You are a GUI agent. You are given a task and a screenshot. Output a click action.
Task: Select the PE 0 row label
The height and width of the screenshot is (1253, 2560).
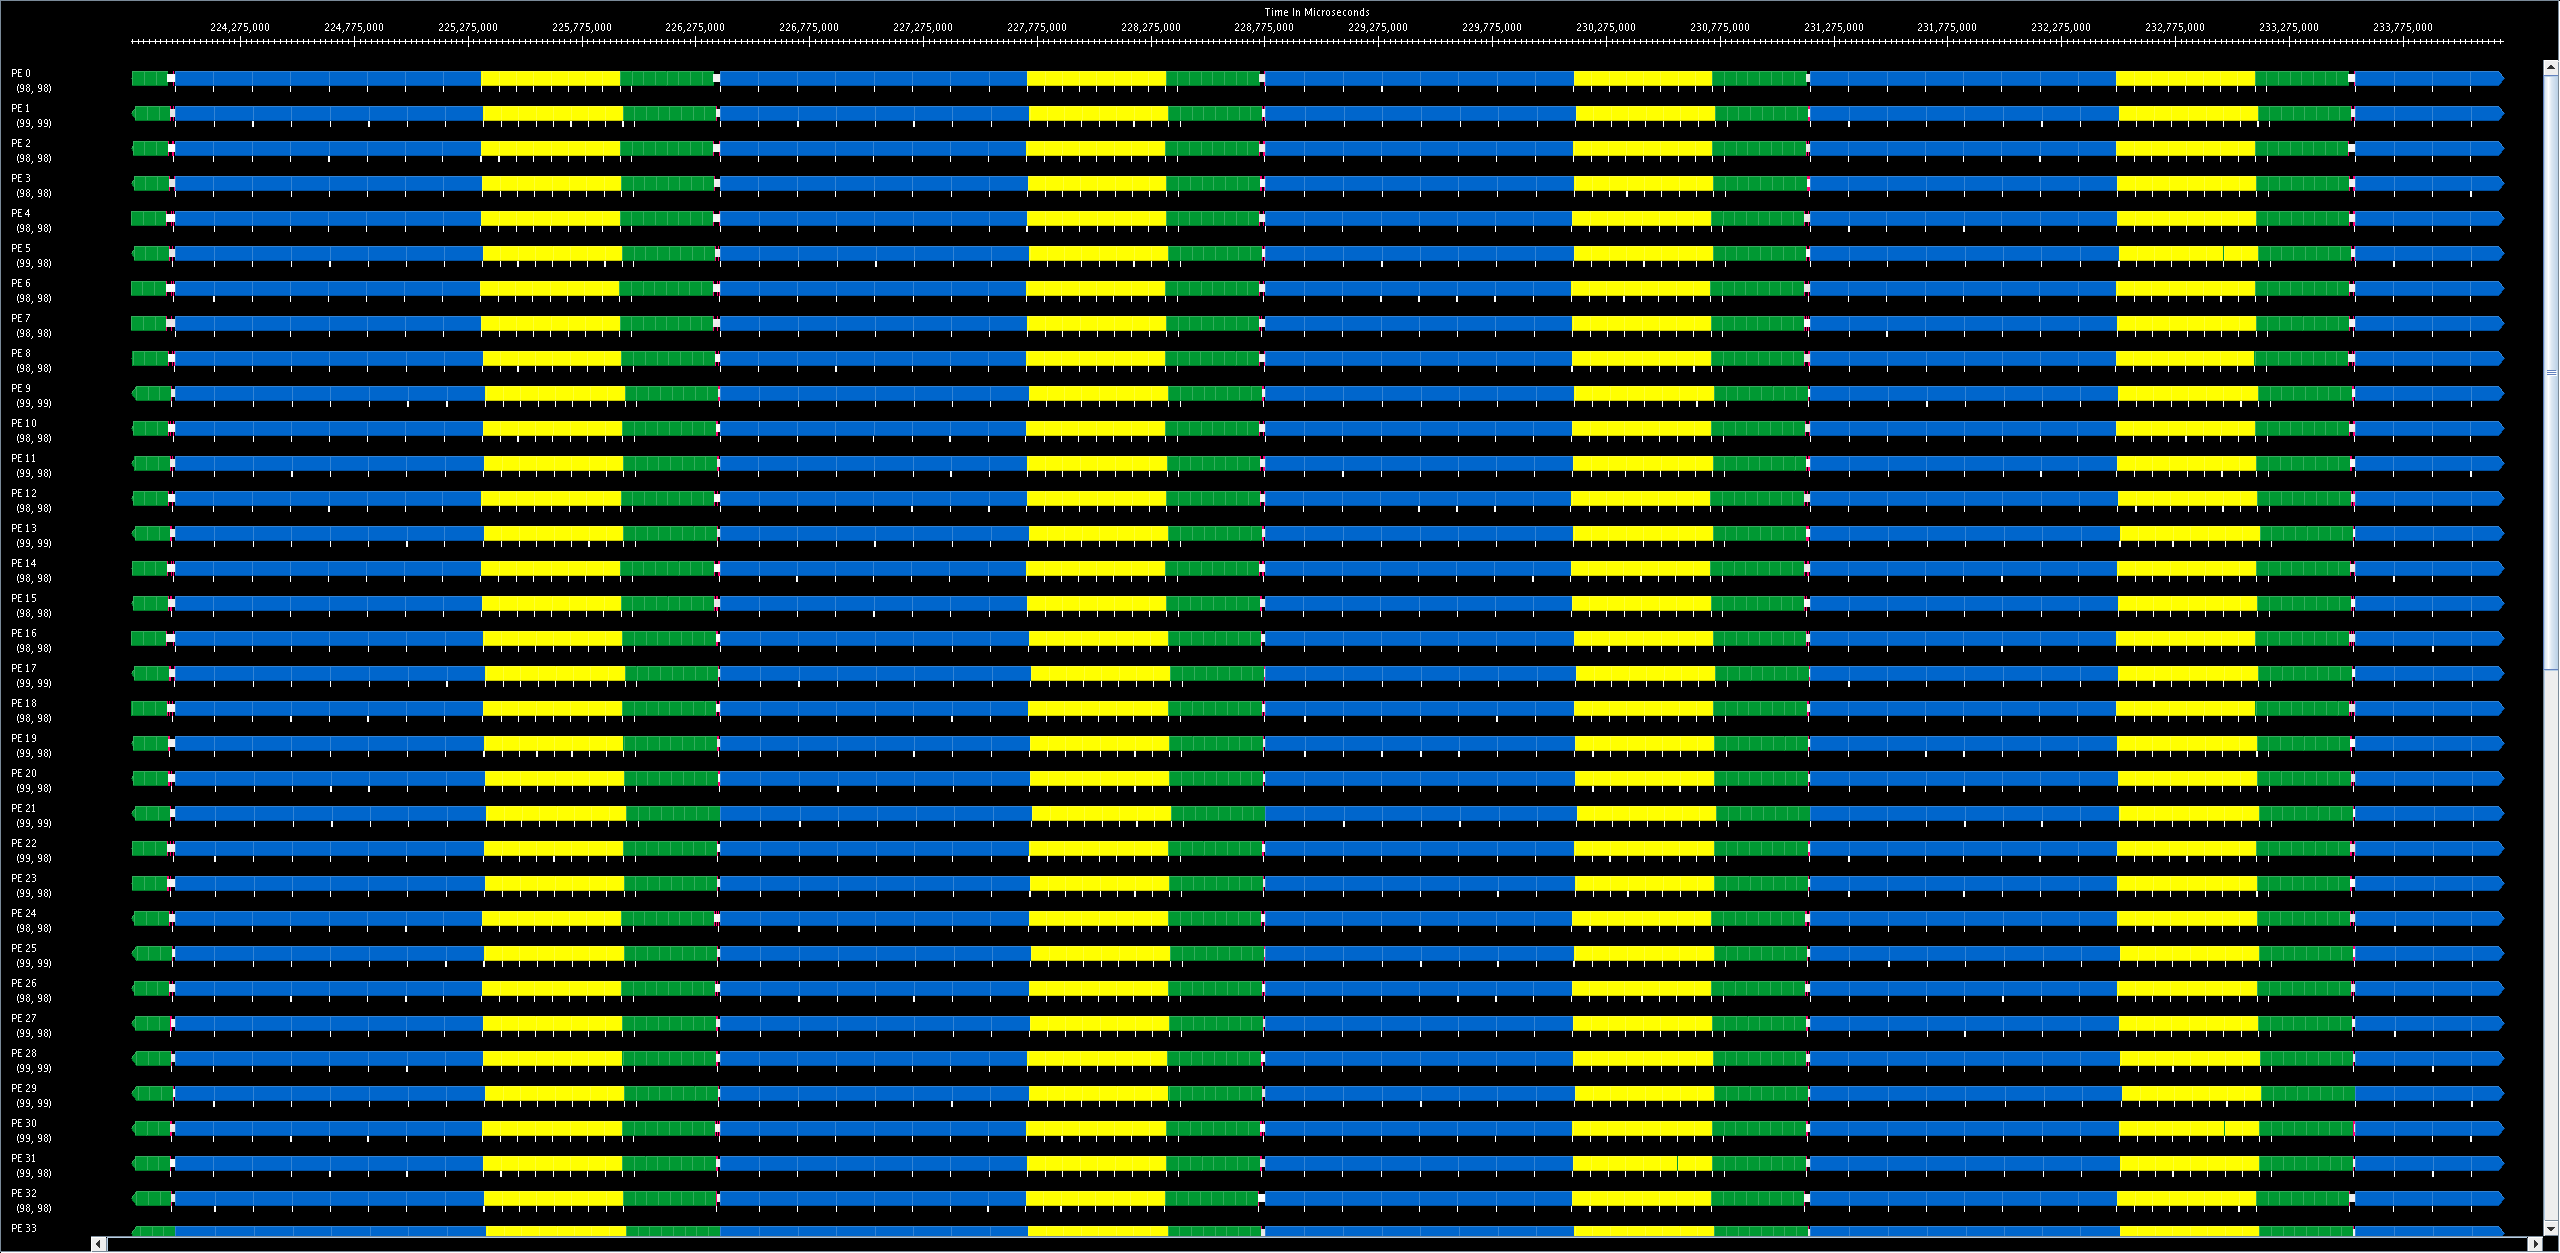(x=21, y=74)
